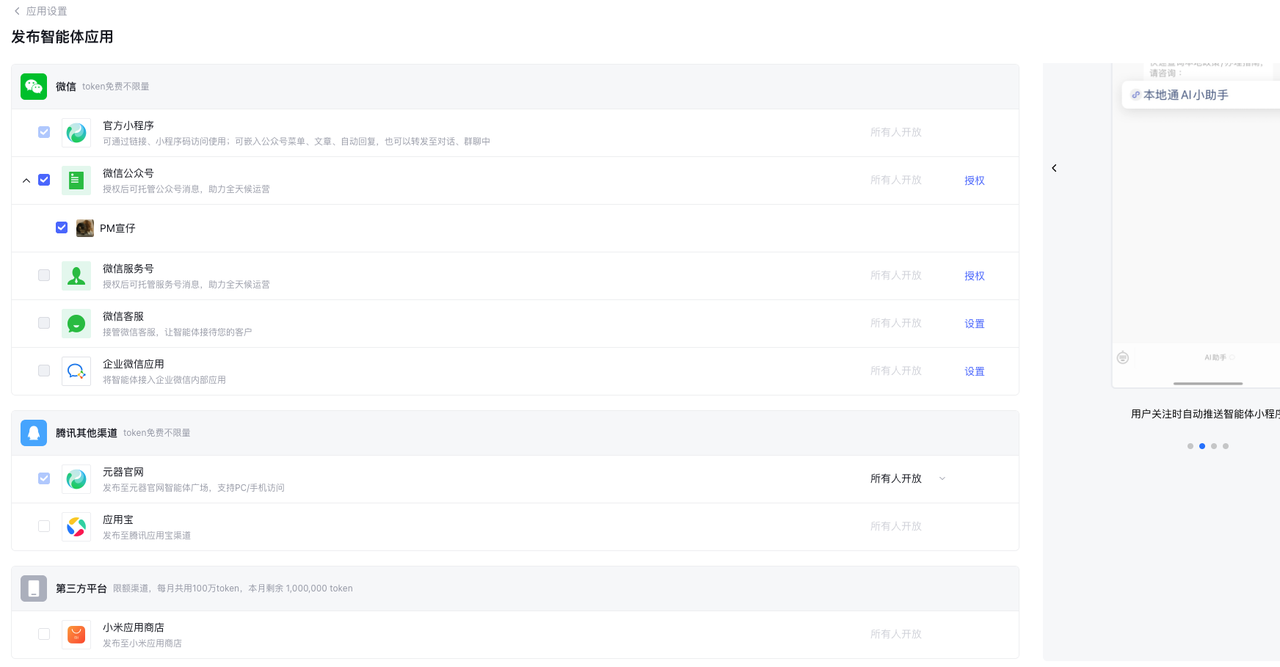Toggle the PM宣仔 account checkbox
The width and height of the screenshot is (1280, 667).
[x=62, y=228]
